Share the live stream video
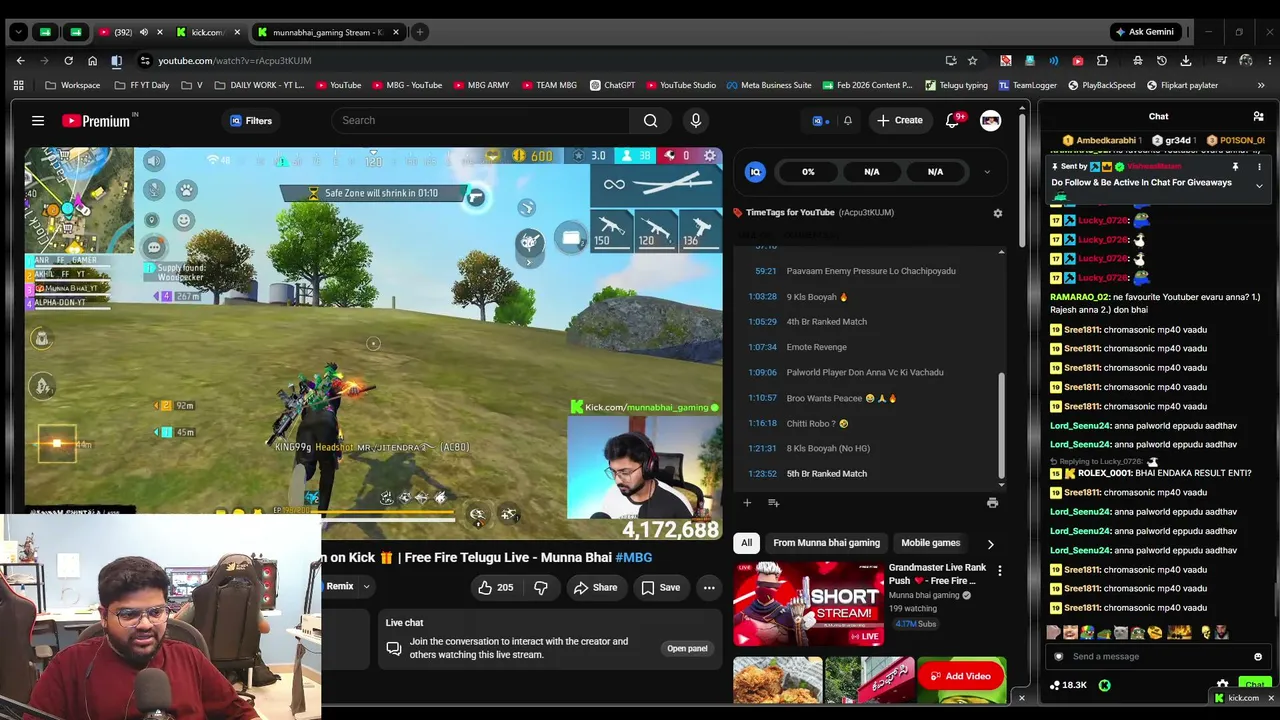 pyautogui.click(x=595, y=588)
